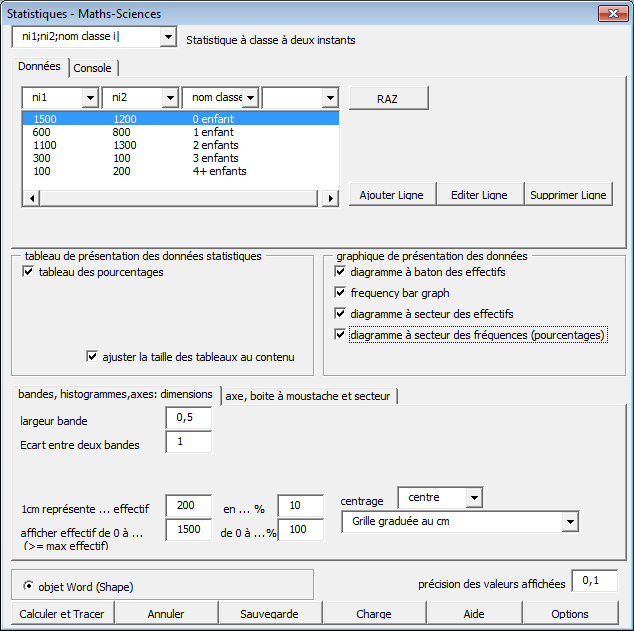Click the RAZ button
This screenshot has width=634, height=631.
coord(388,98)
